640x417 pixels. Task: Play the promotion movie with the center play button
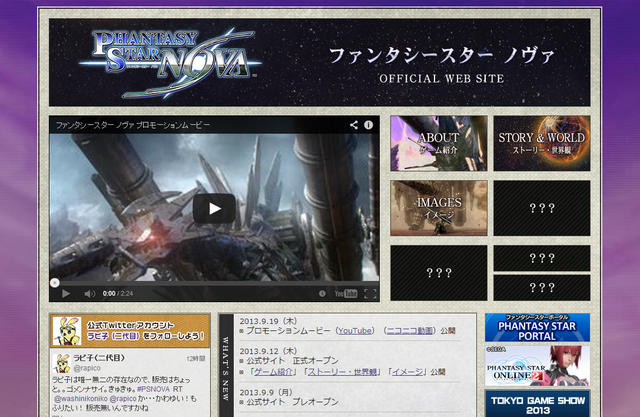click(x=214, y=208)
